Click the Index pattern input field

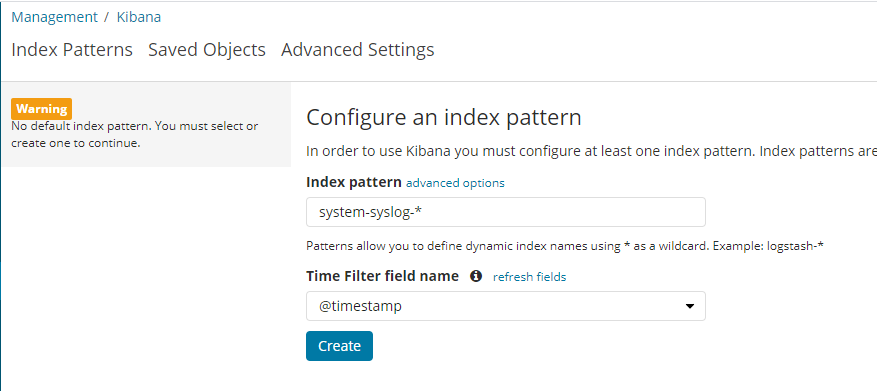coord(506,212)
